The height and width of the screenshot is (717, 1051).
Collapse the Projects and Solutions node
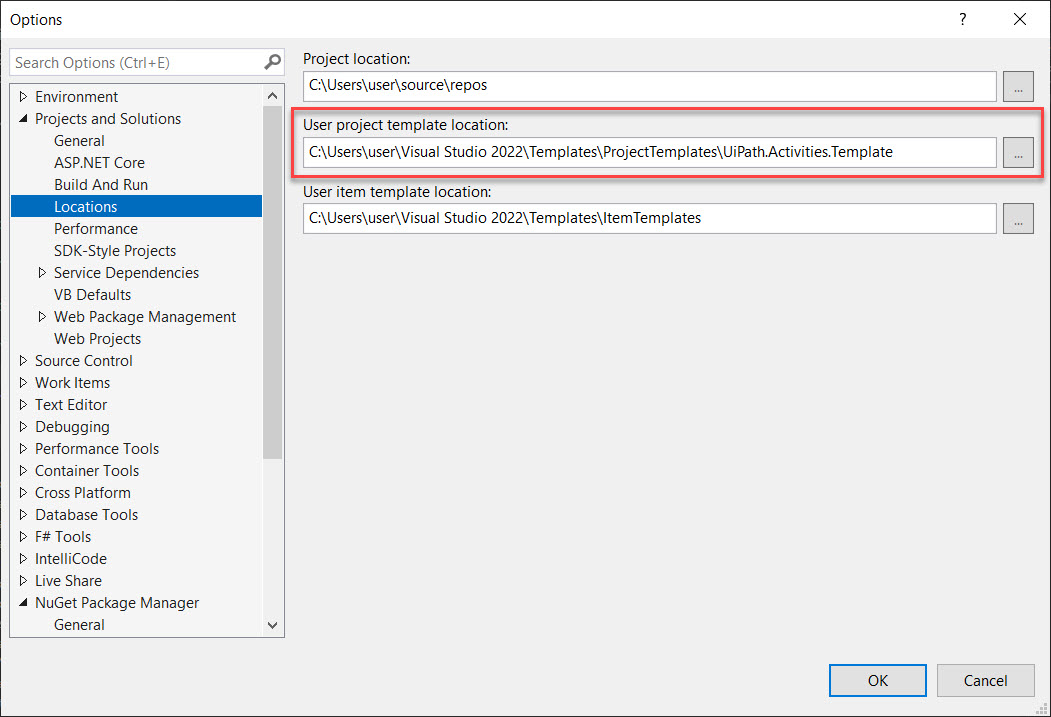pos(23,119)
